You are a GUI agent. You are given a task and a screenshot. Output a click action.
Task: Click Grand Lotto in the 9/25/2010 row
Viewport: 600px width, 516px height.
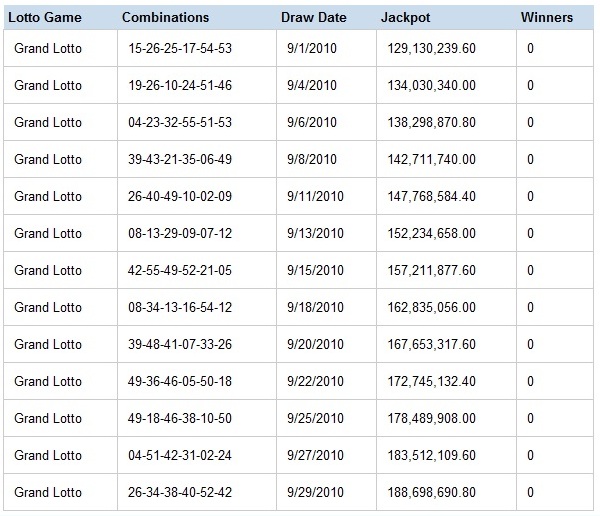pyautogui.click(x=48, y=418)
